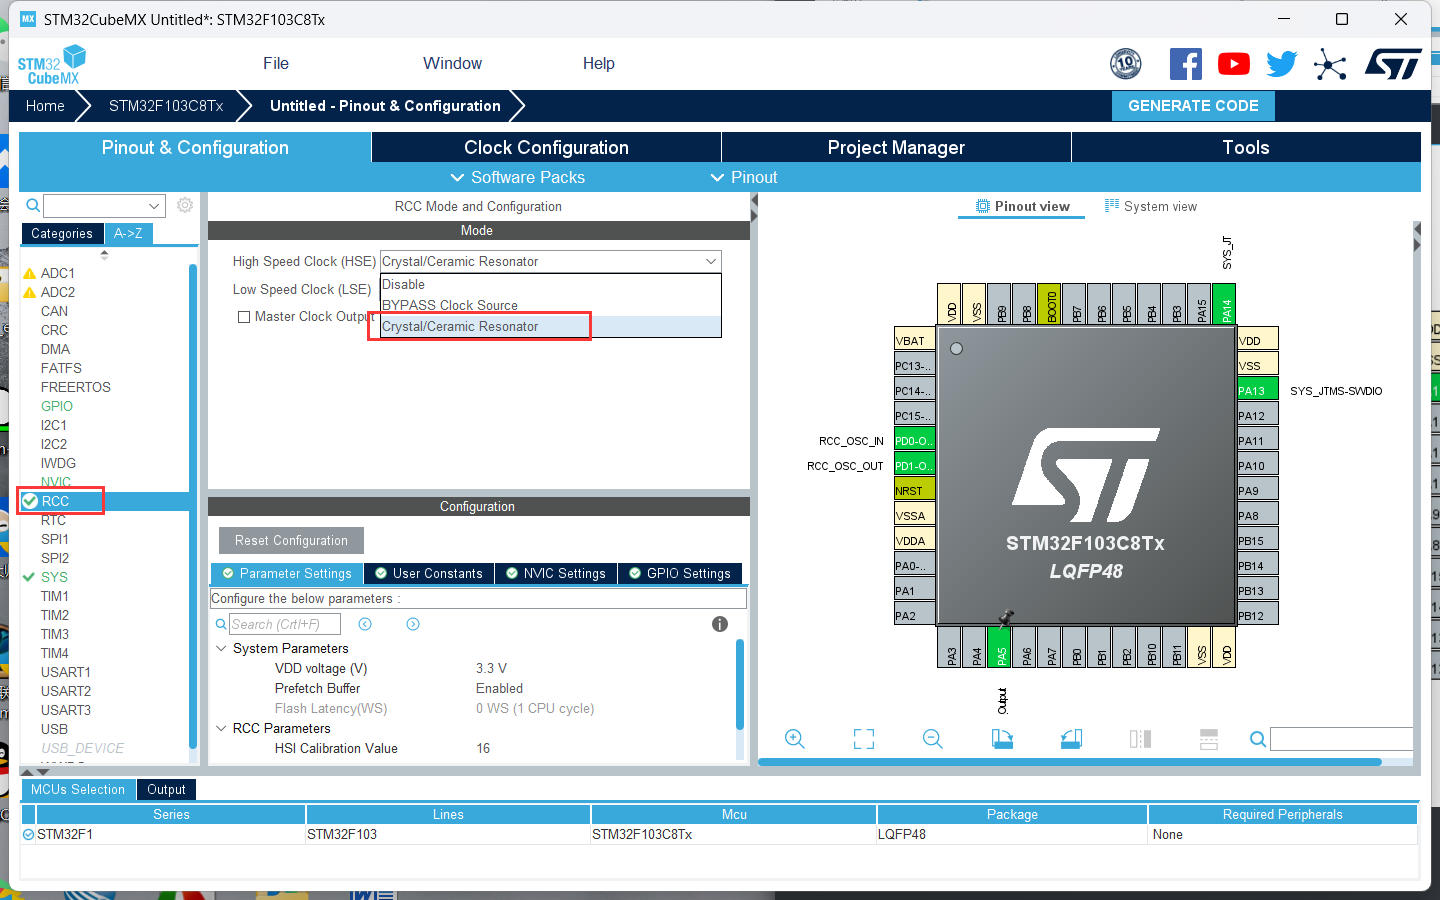Click the info icon in Configuration

coord(720,624)
